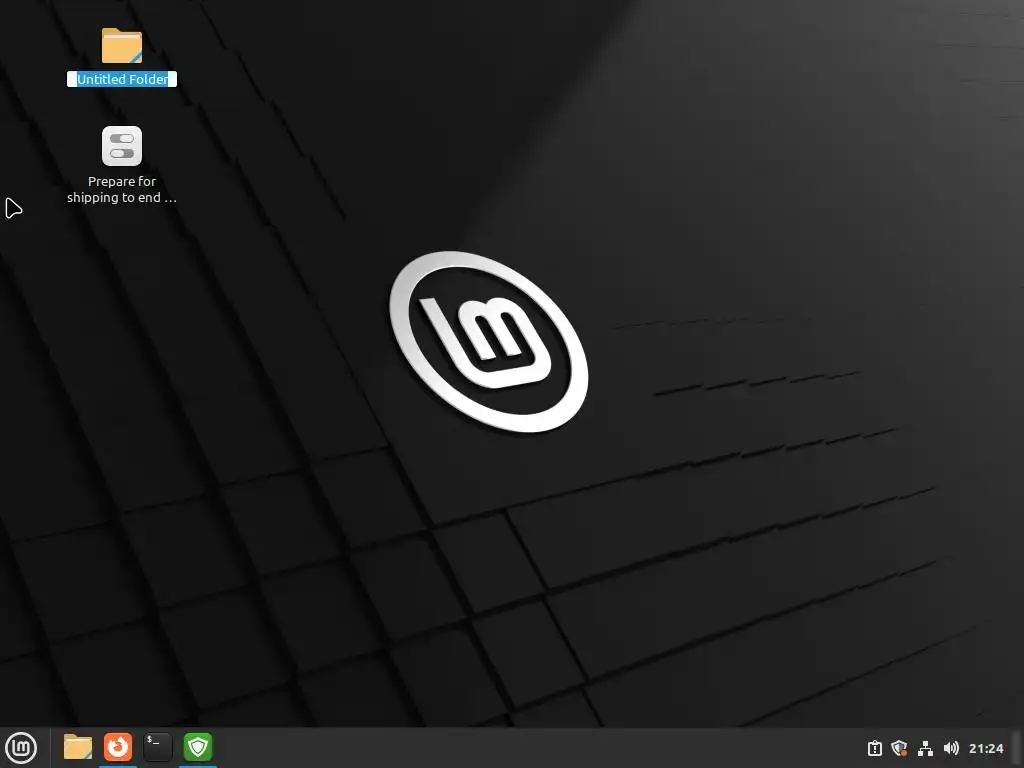Open the Linux Mint start menu
This screenshot has width=1024, height=768.
[x=21, y=748]
